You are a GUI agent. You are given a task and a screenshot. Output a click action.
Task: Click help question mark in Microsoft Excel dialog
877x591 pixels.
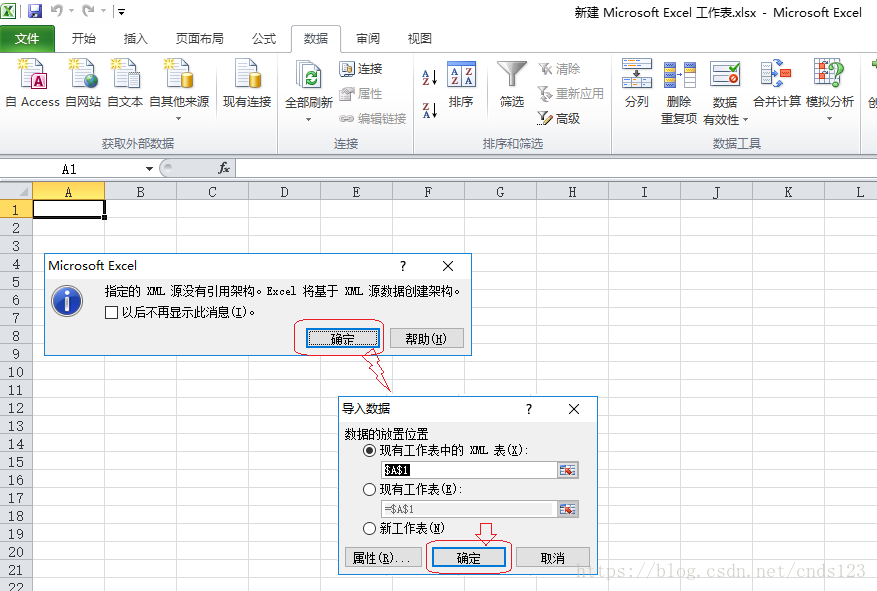403,266
